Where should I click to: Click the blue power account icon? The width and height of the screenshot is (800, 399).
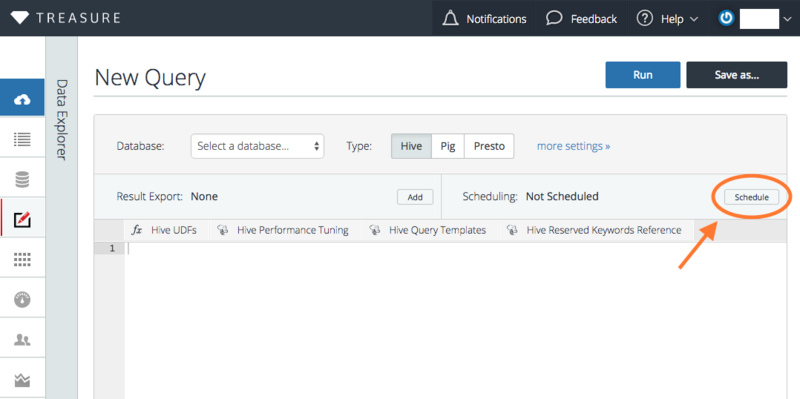(726, 18)
